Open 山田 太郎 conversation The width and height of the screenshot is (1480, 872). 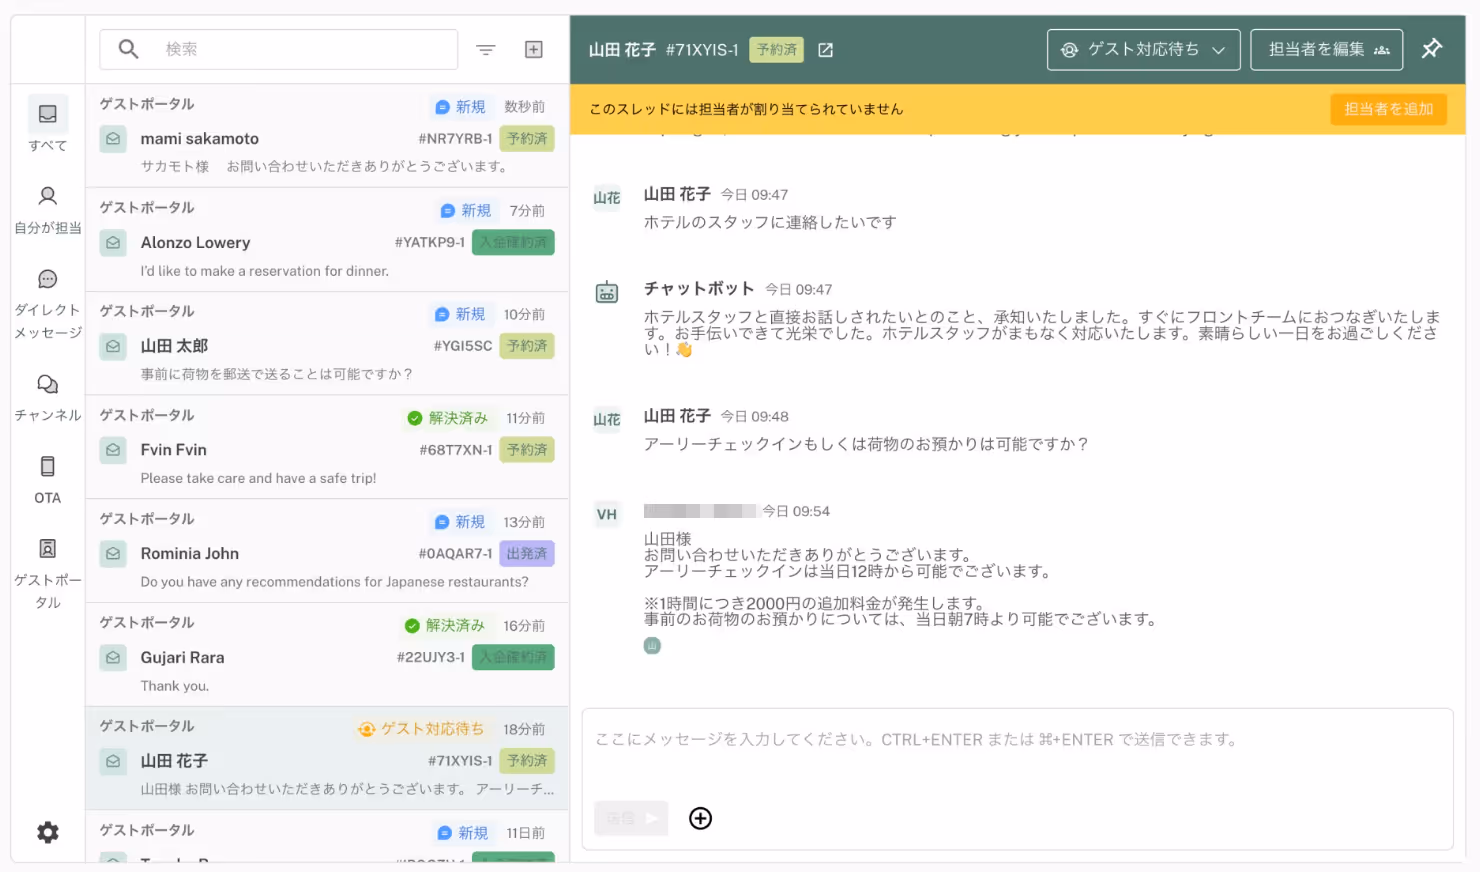pyautogui.click(x=327, y=345)
